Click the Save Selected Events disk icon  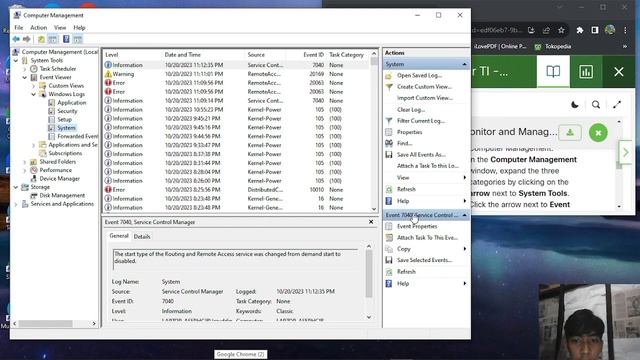point(389,260)
